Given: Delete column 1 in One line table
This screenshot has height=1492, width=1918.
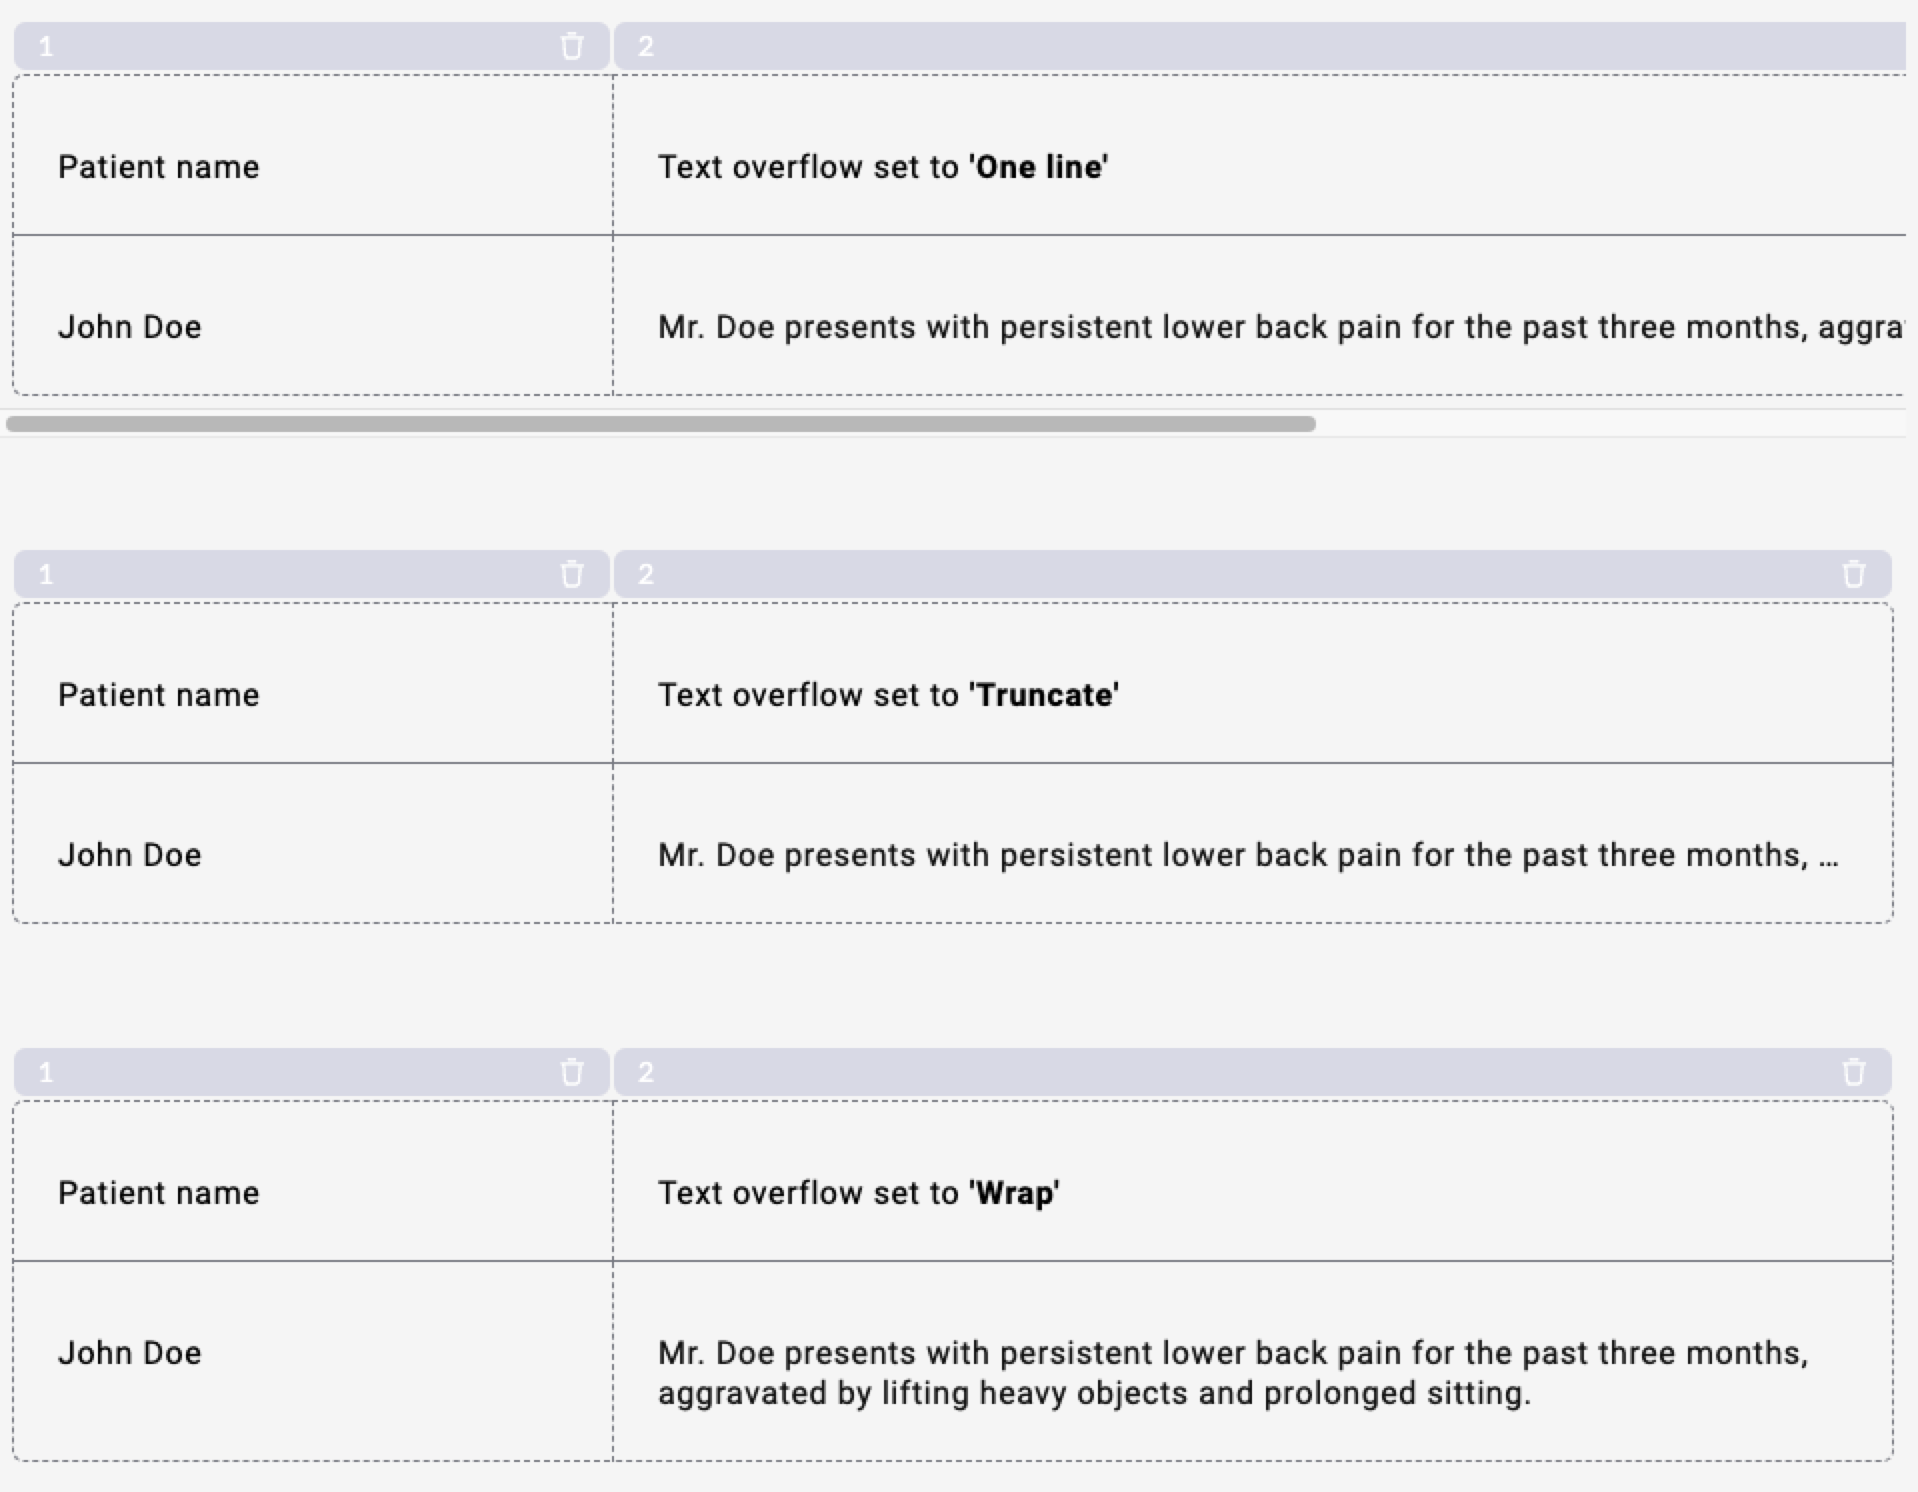Looking at the screenshot, I should tap(571, 46).
